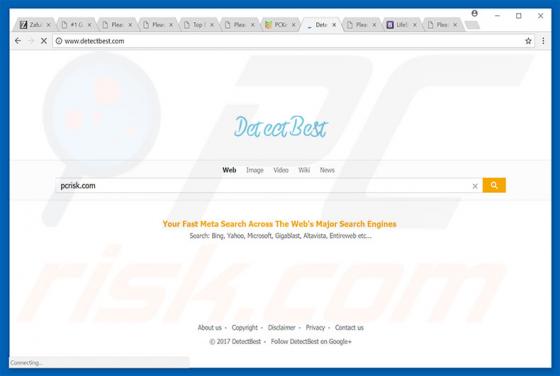Open the Copyright link
The height and width of the screenshot is (376, 560).
(x=245, y=327)
